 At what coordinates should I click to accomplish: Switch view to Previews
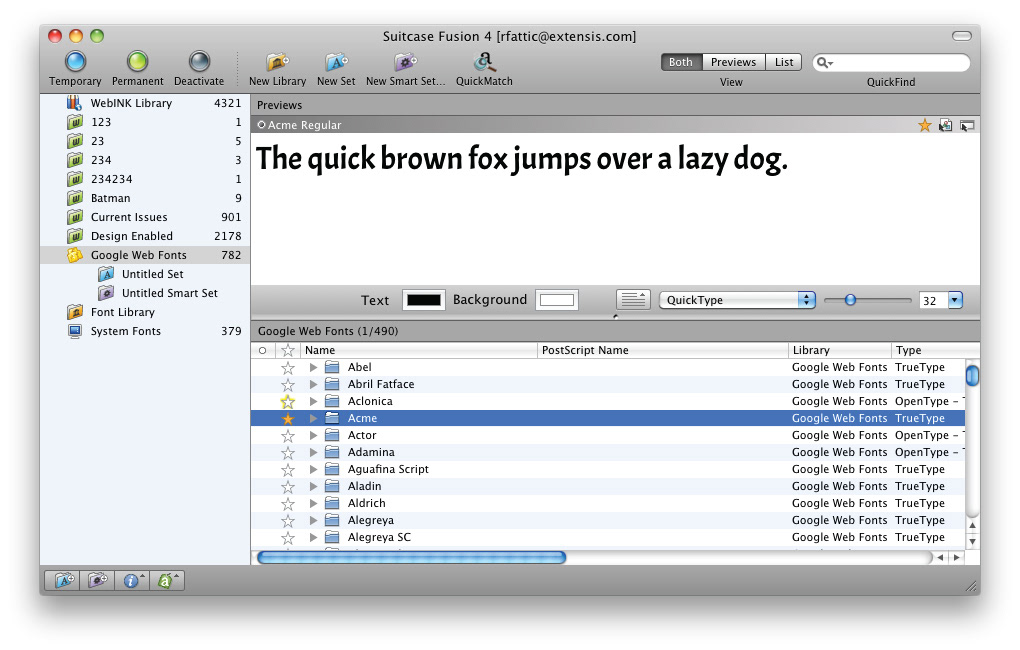point(733,62)
